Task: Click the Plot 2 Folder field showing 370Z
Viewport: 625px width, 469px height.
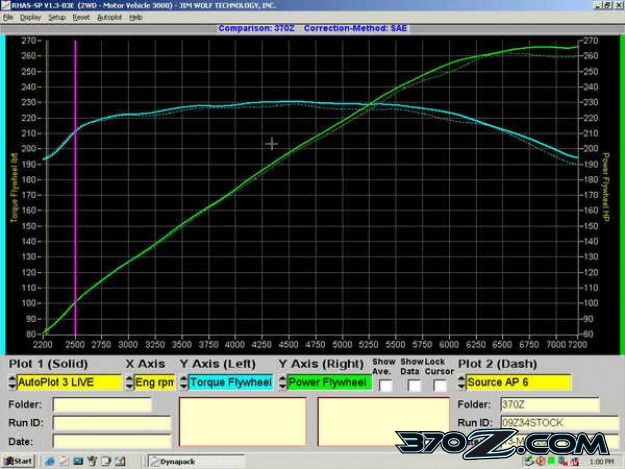Action: pyautogui.click(x=550, y=404)
